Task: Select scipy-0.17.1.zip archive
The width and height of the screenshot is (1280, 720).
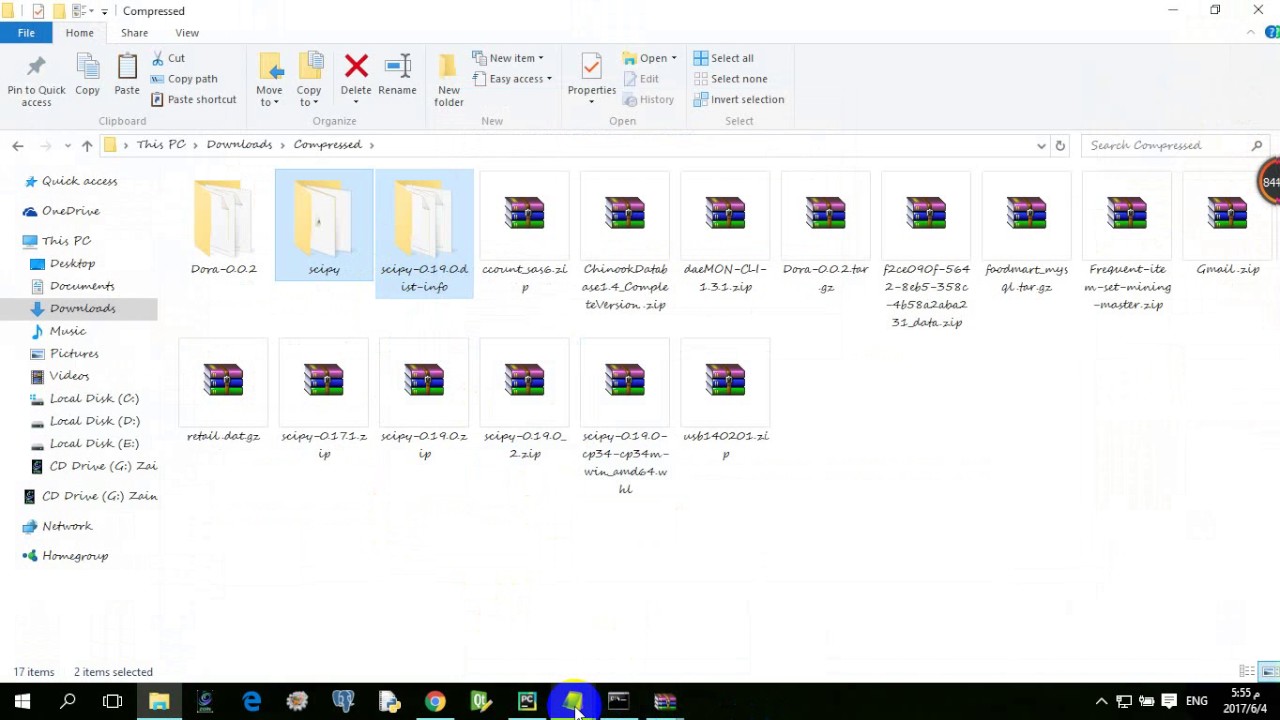Action: click(324, 401)
